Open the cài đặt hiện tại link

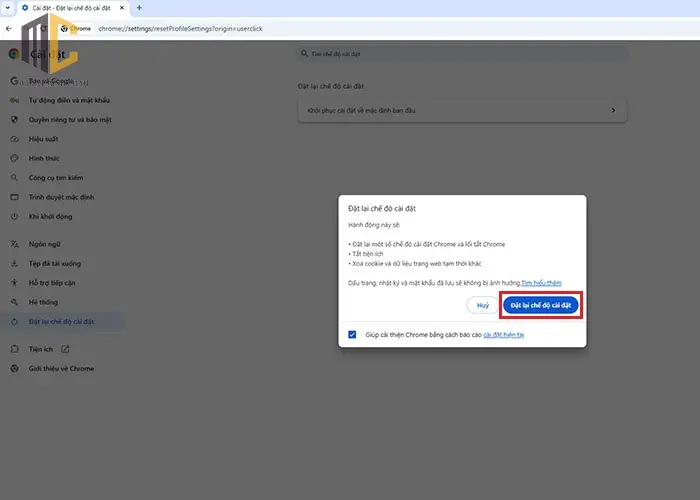point(504,335)
